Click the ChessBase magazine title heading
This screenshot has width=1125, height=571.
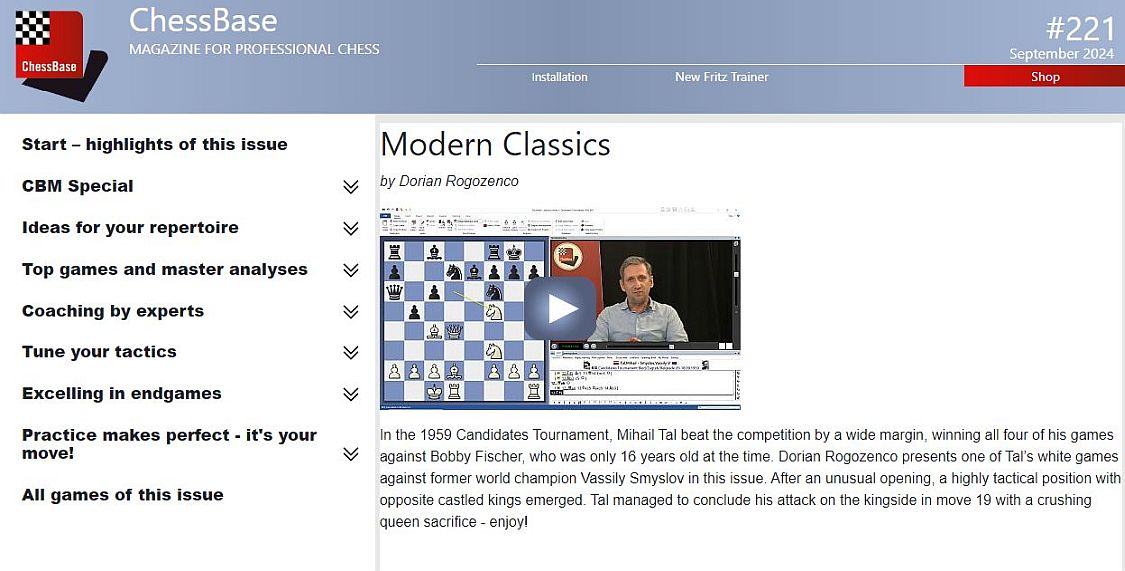pos(203,21)
